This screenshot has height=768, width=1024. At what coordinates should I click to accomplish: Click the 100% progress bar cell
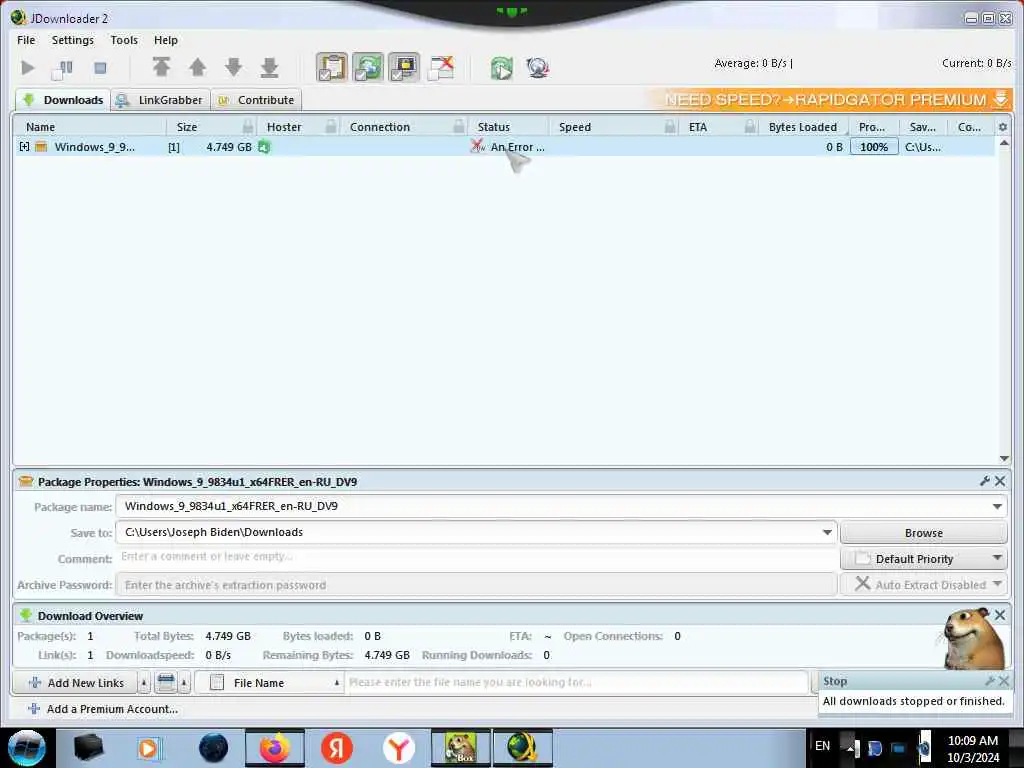[x=874, y=147]
